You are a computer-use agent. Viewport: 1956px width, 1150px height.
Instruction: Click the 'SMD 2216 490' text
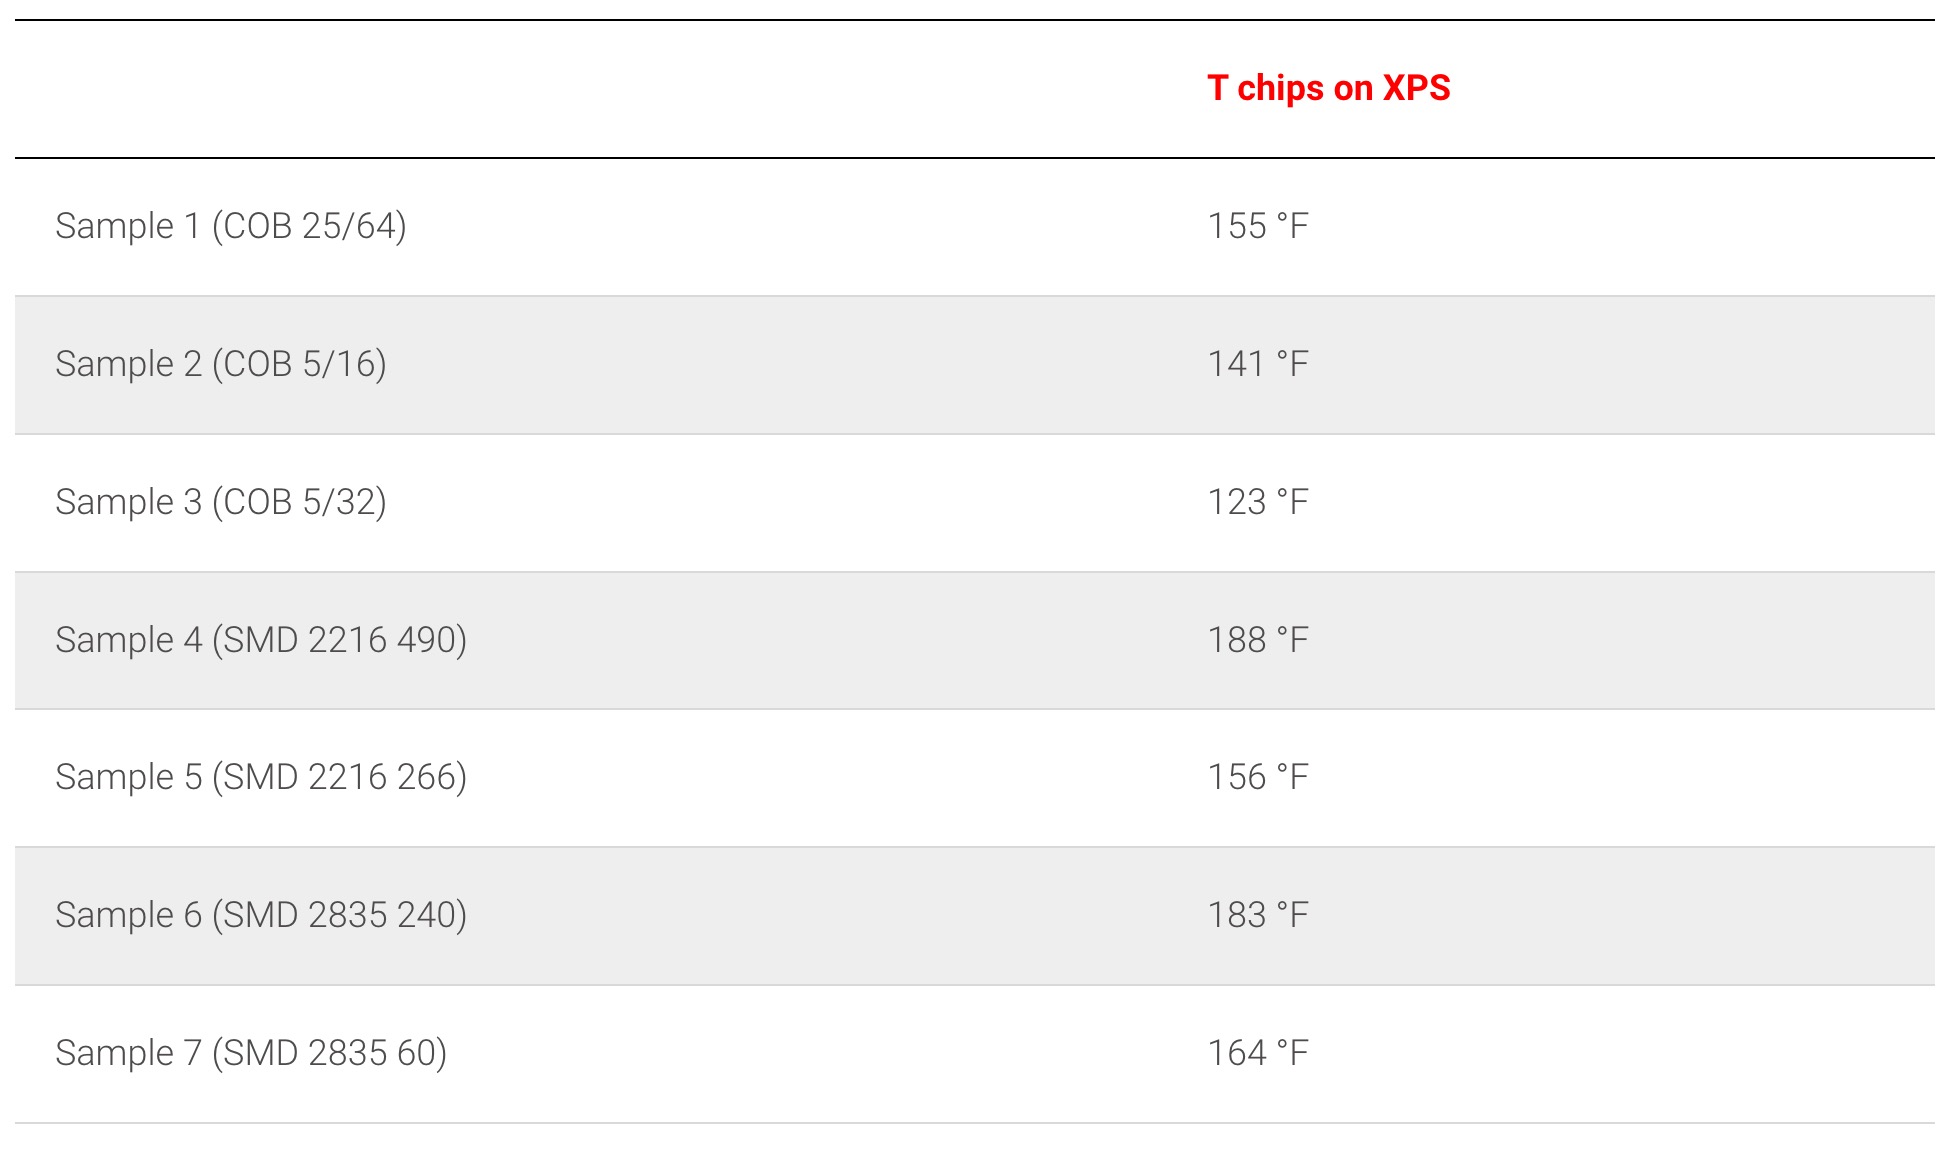coord(339,640)
